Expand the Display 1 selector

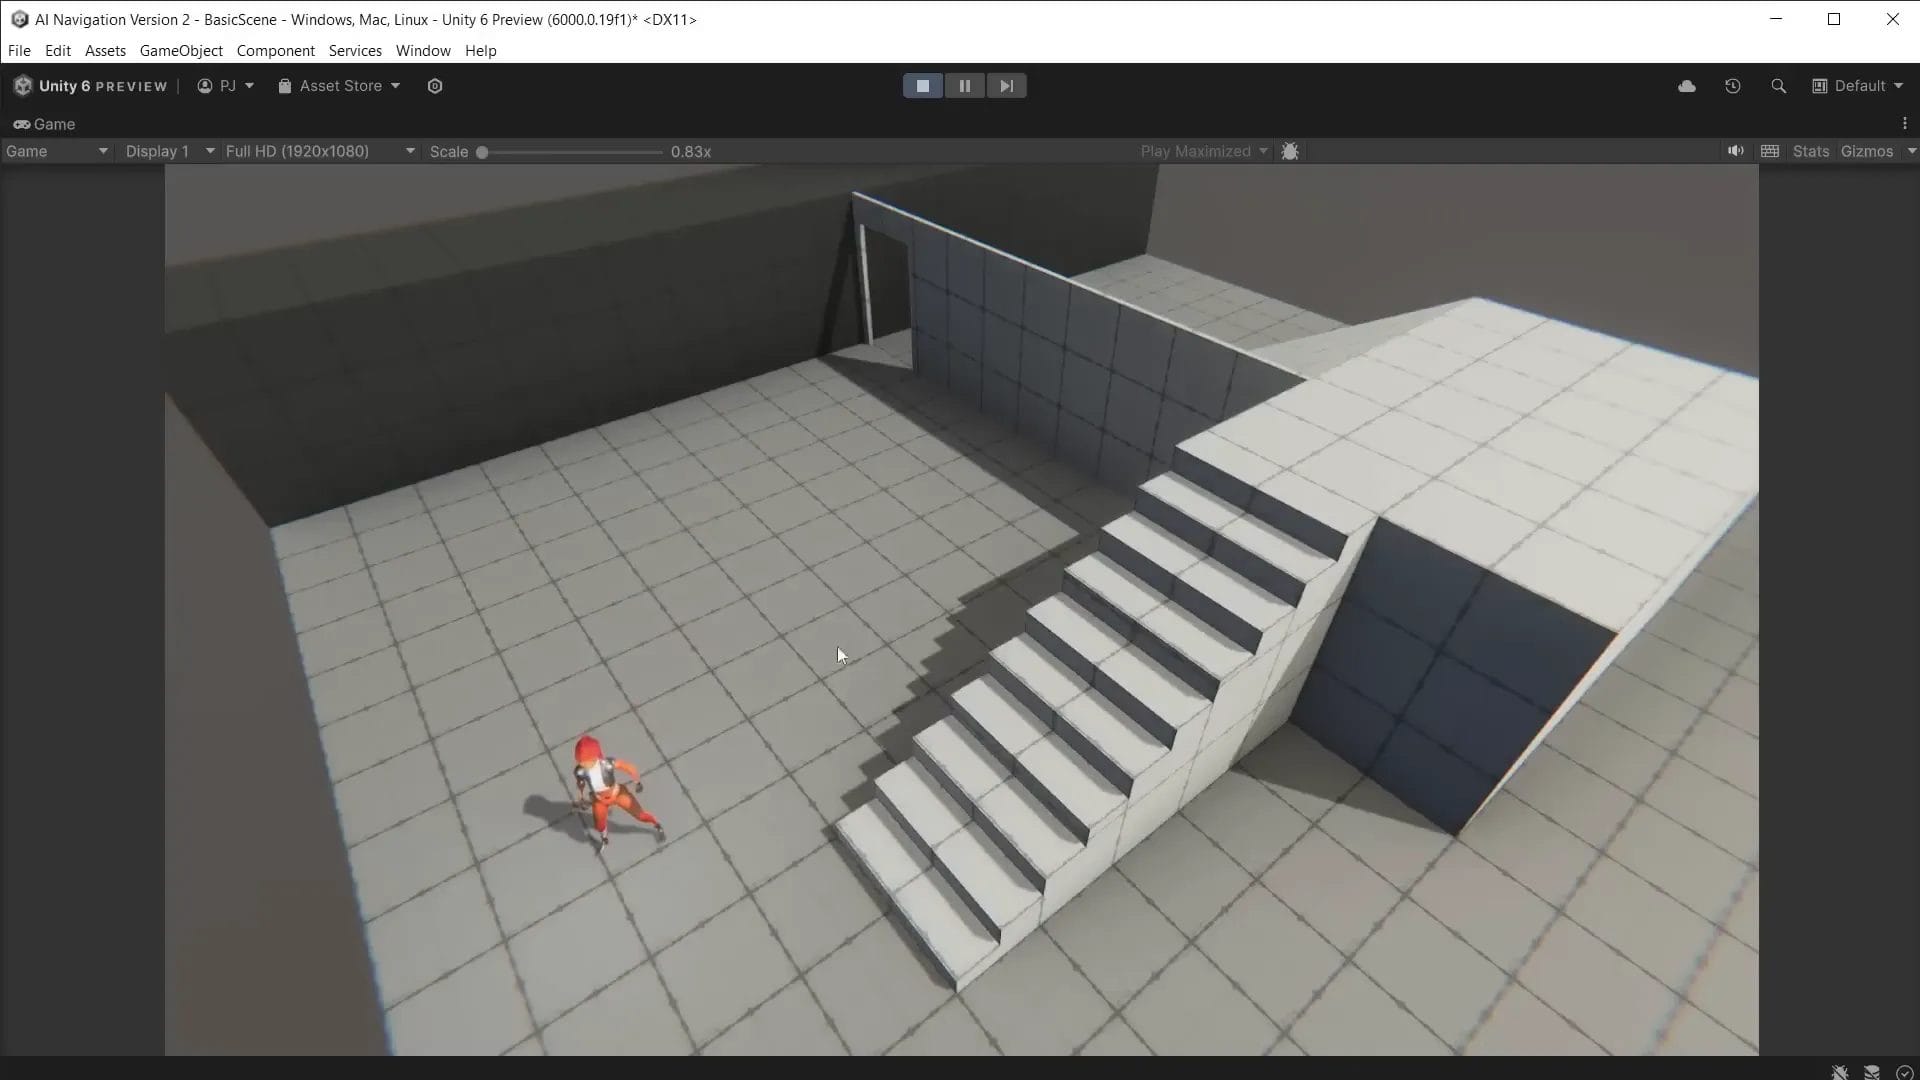(167, 151)
